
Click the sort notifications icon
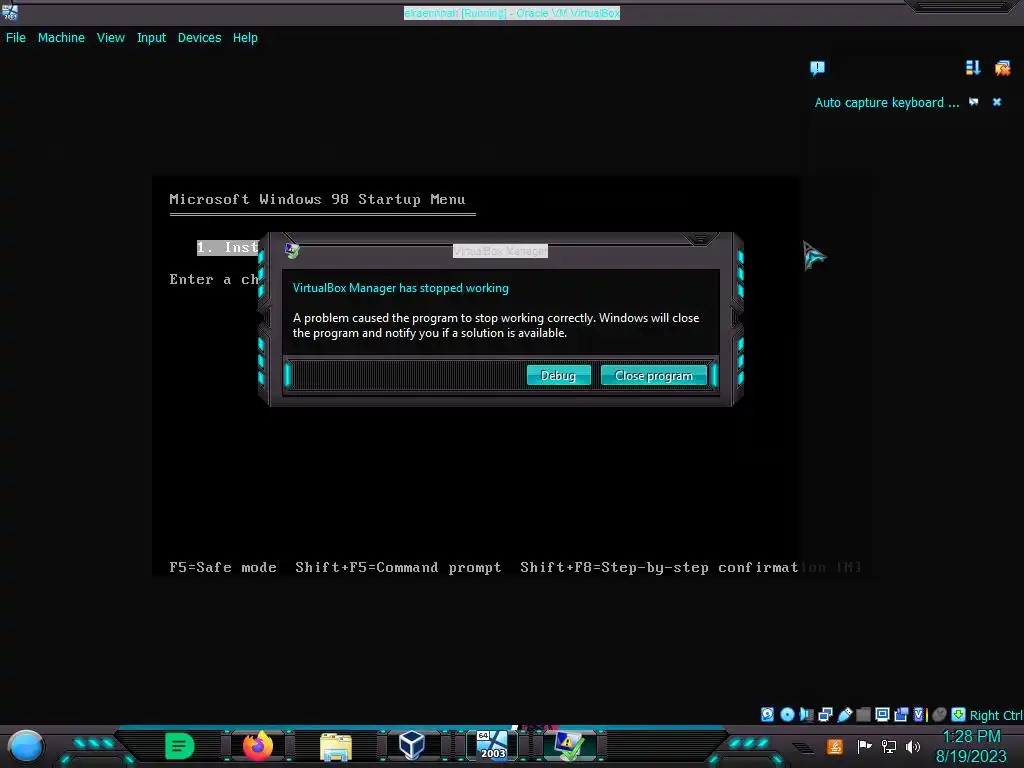tap(972, 67)
